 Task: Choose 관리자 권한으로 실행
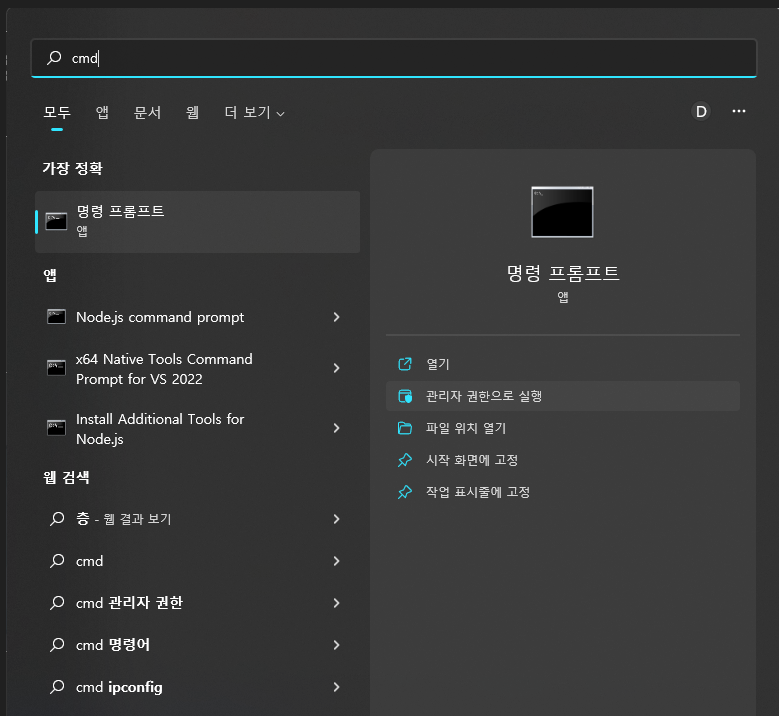click(x=563, y=396)
